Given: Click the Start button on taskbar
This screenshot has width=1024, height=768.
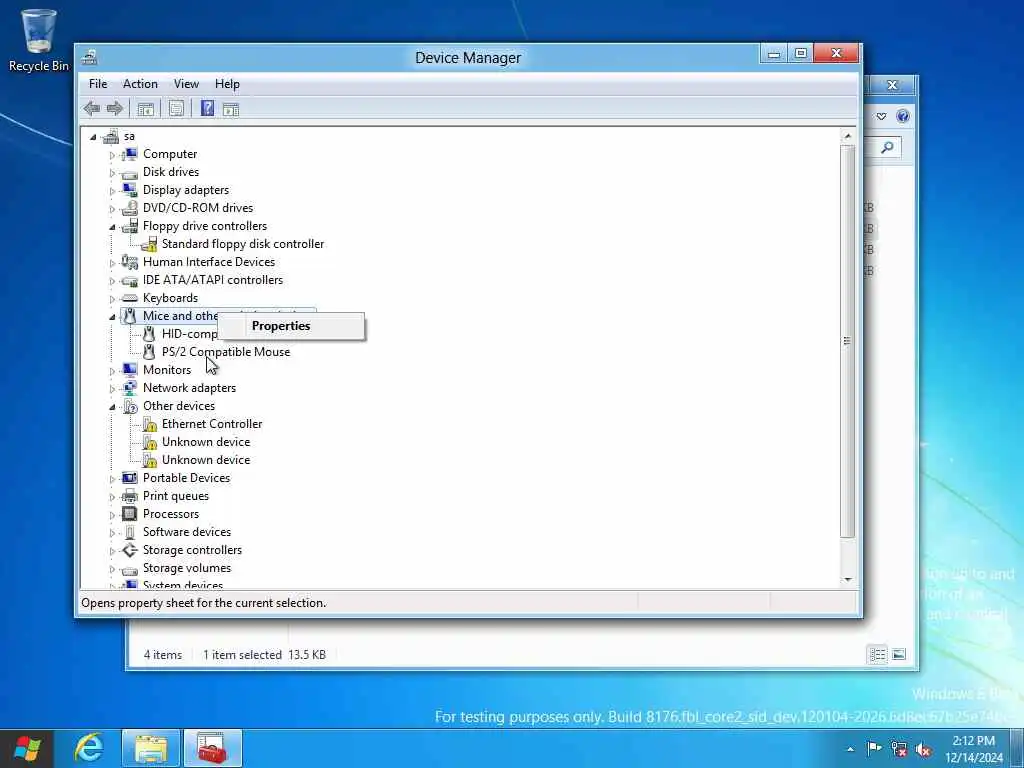Looking at the screenshot, I should (x=27, y=748).
